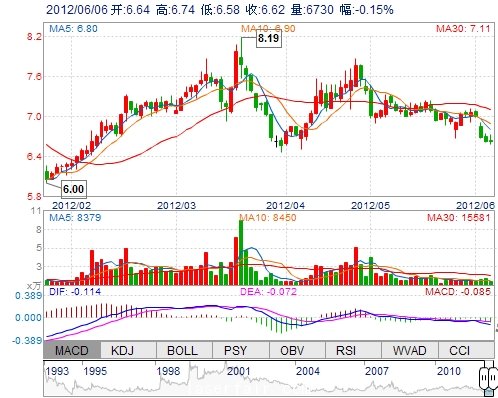Click the tallest green volume bar
498x398 pixels.
point(241,252)
